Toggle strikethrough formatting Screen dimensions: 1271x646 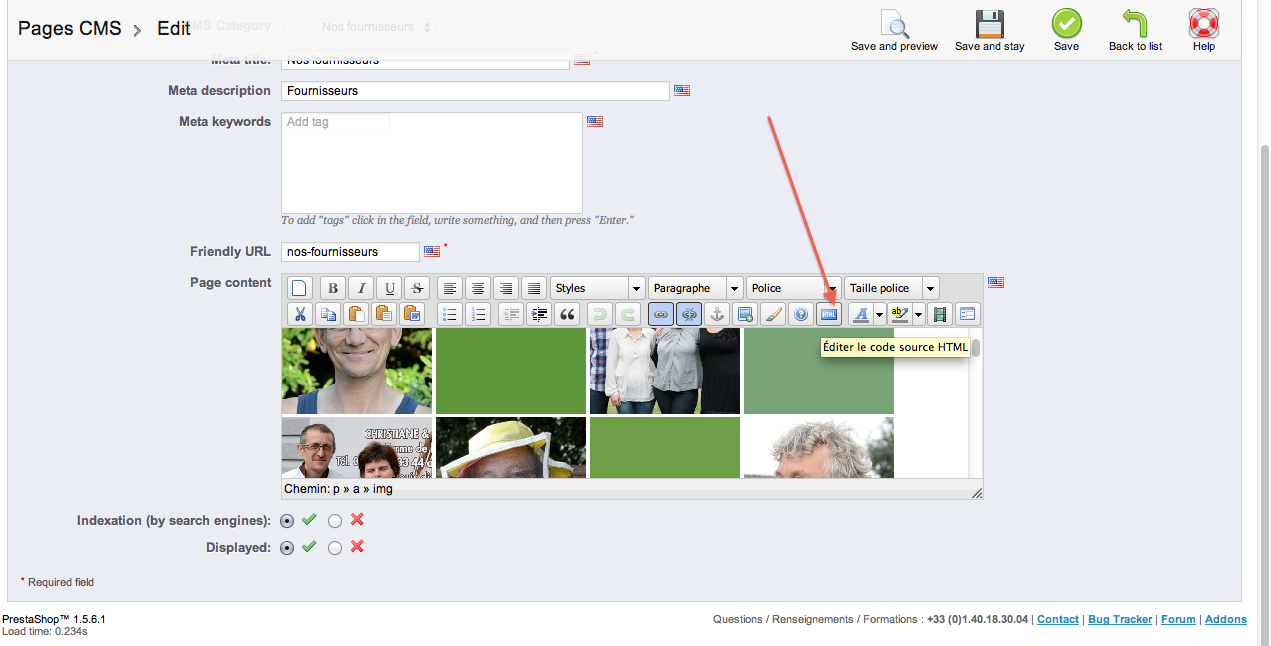click(x=417, y=288)
